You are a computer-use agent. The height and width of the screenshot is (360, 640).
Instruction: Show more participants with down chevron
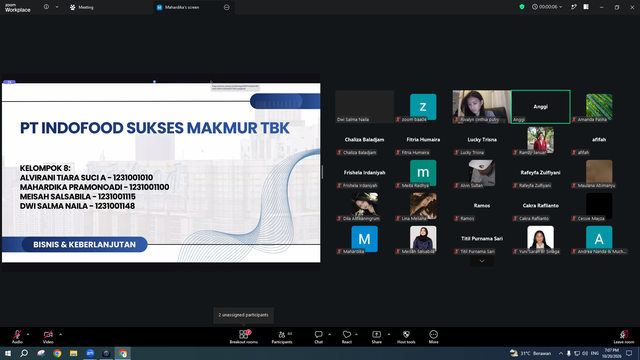(x=482, y=261)
